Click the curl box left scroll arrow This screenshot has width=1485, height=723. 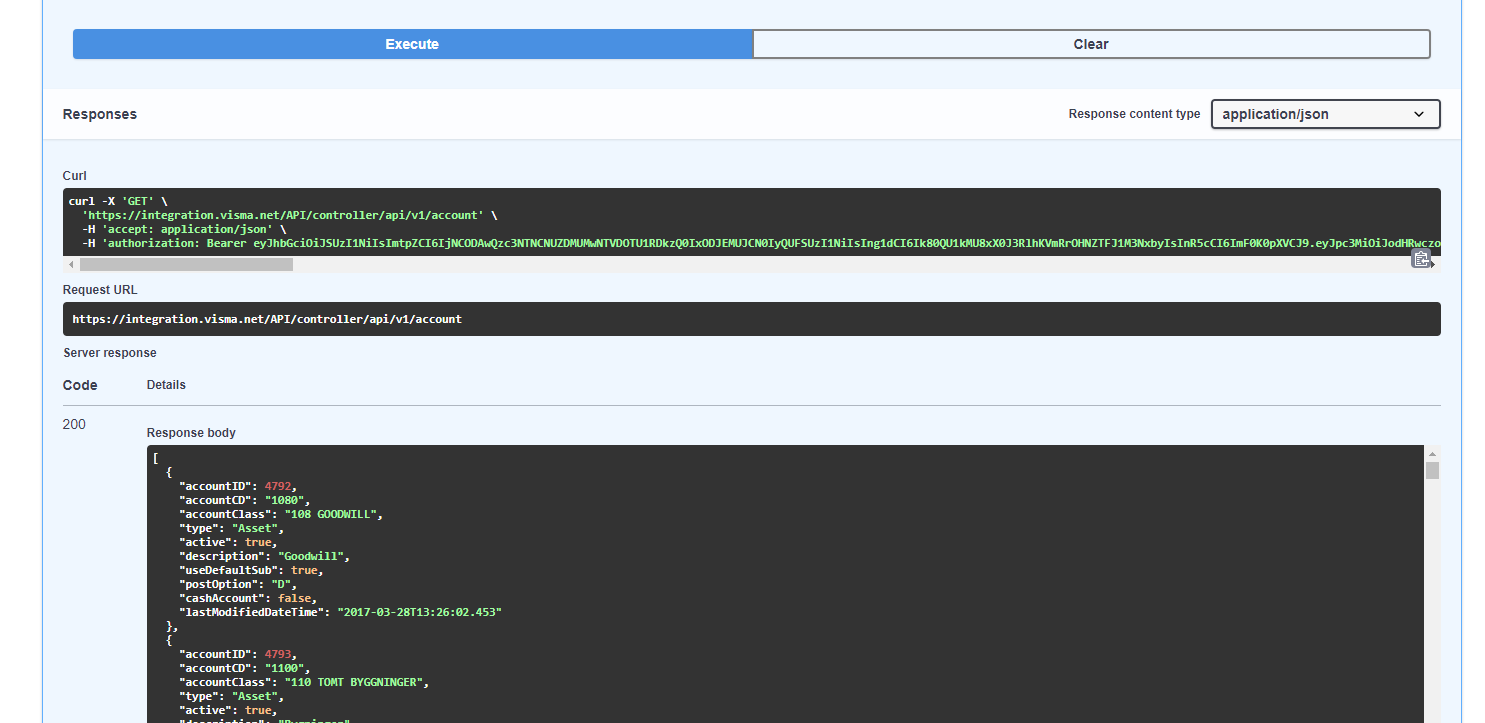tap(71, 265)
